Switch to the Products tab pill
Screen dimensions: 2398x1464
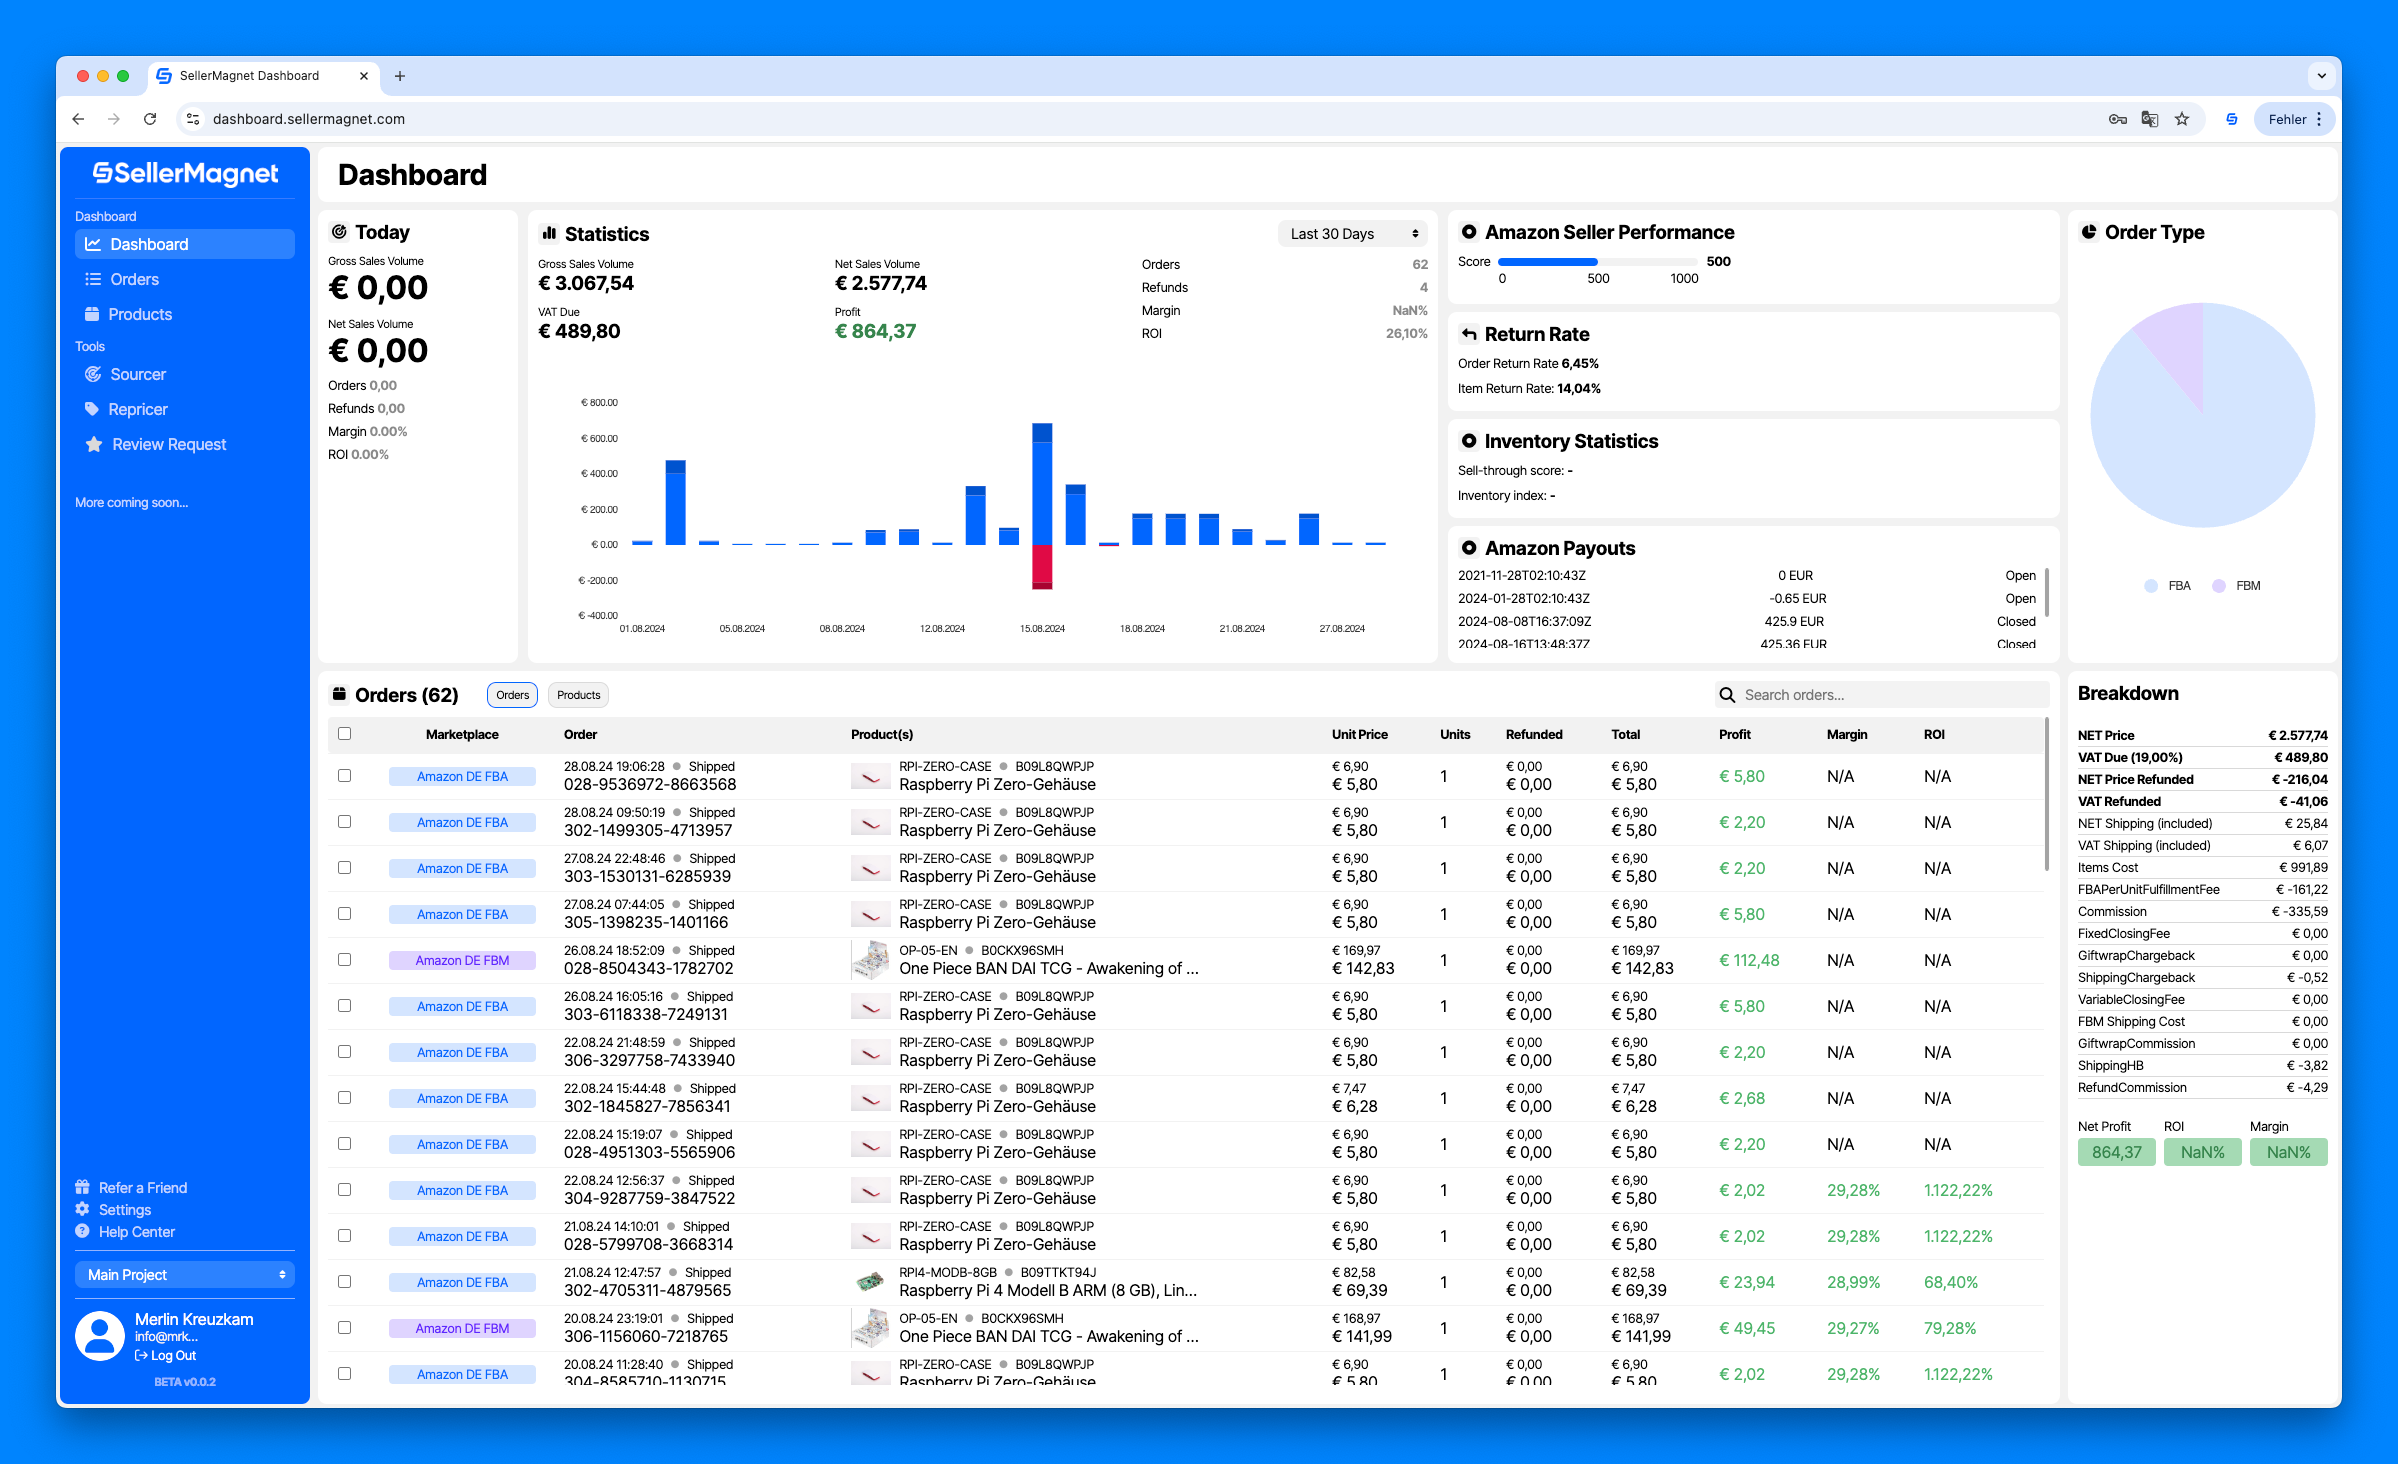pos(579,695)
